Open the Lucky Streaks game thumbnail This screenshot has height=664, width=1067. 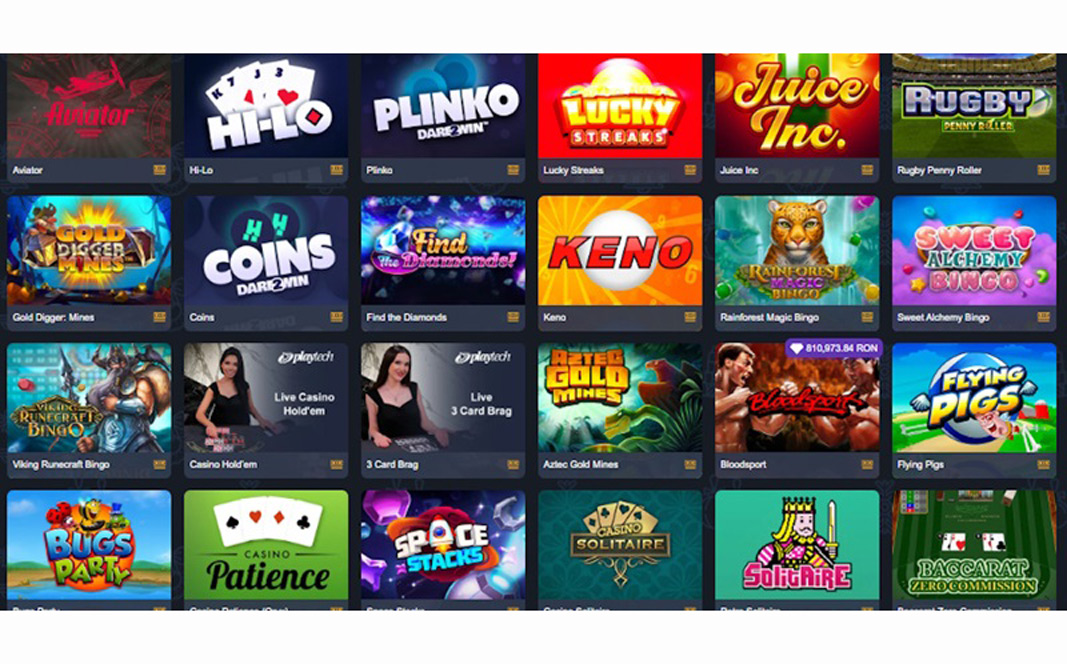pyautogui.click(x=620, y=106)
